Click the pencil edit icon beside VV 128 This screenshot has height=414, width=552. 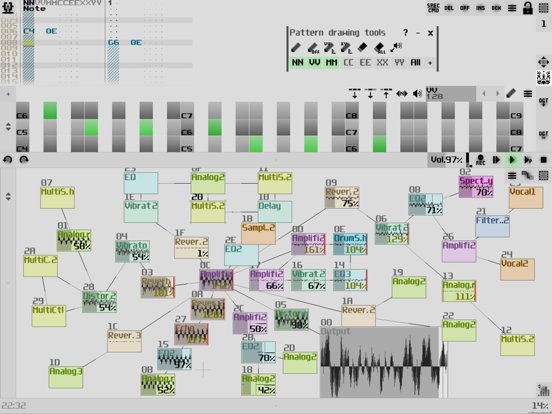511,94
